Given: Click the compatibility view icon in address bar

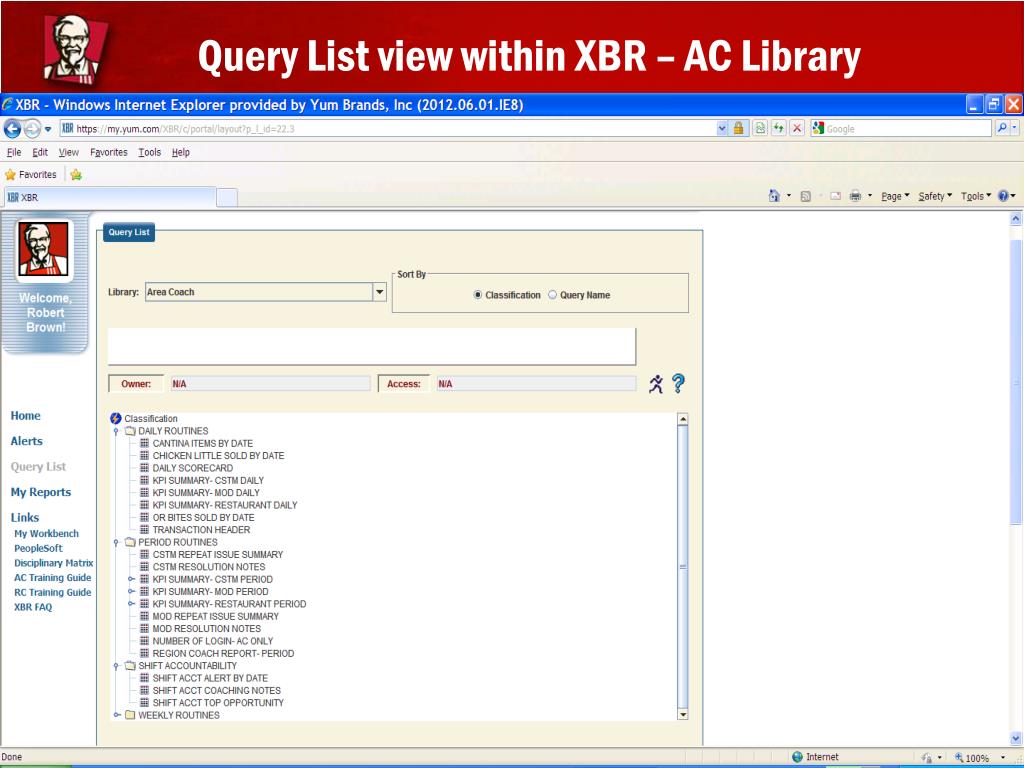Looking at the screenshot, I should [x=760, y=128].
